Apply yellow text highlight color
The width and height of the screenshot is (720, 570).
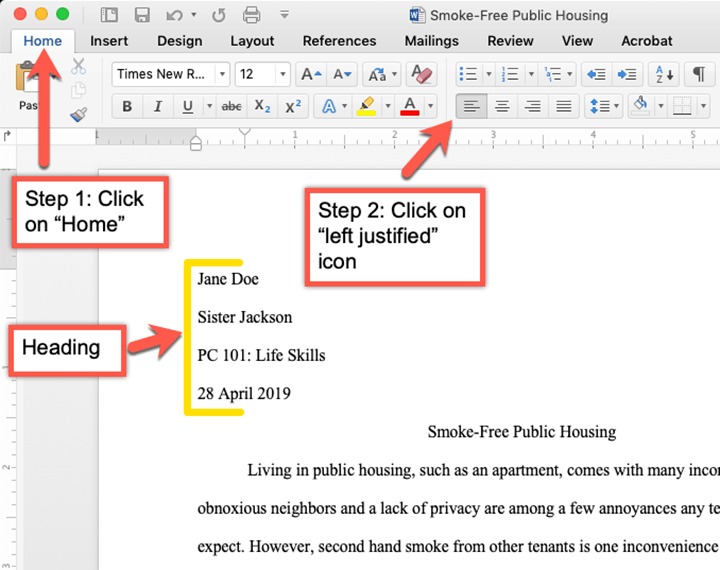tap(366, 107)
